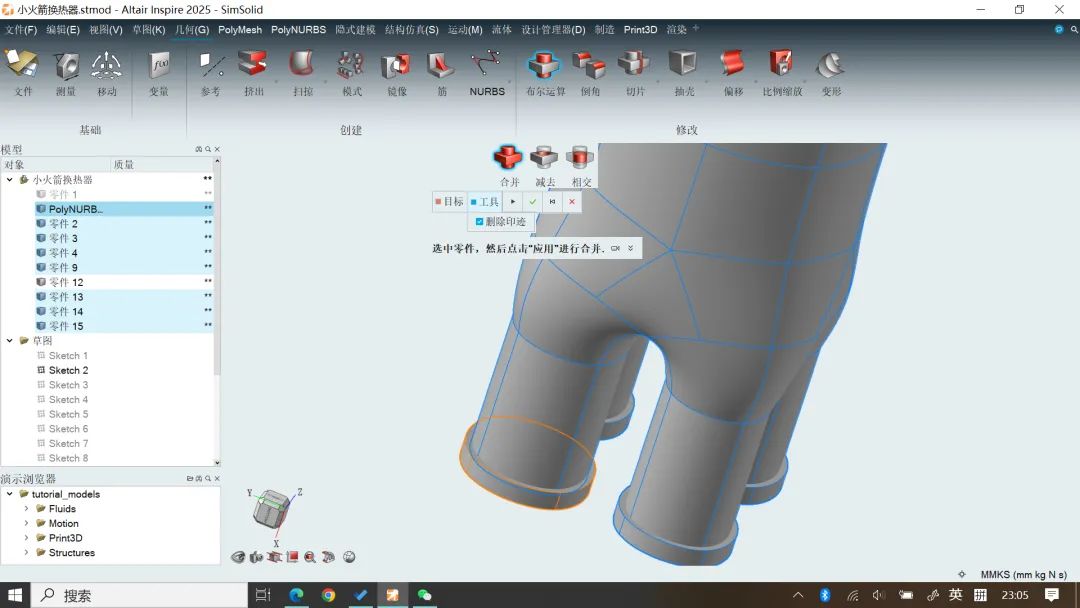This screenshot has height=608, width=1080.
Task: Click the green checkmark apply button
Action: click(x=533, y=202)
